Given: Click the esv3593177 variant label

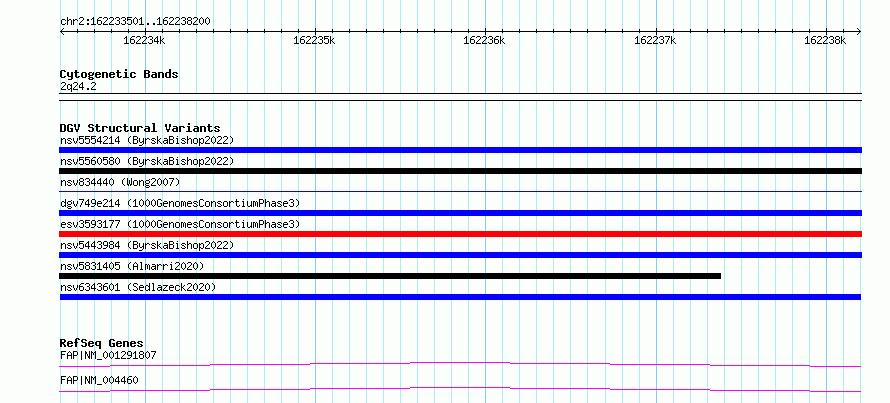Looking at the screenshot, I should coord(179,224).
